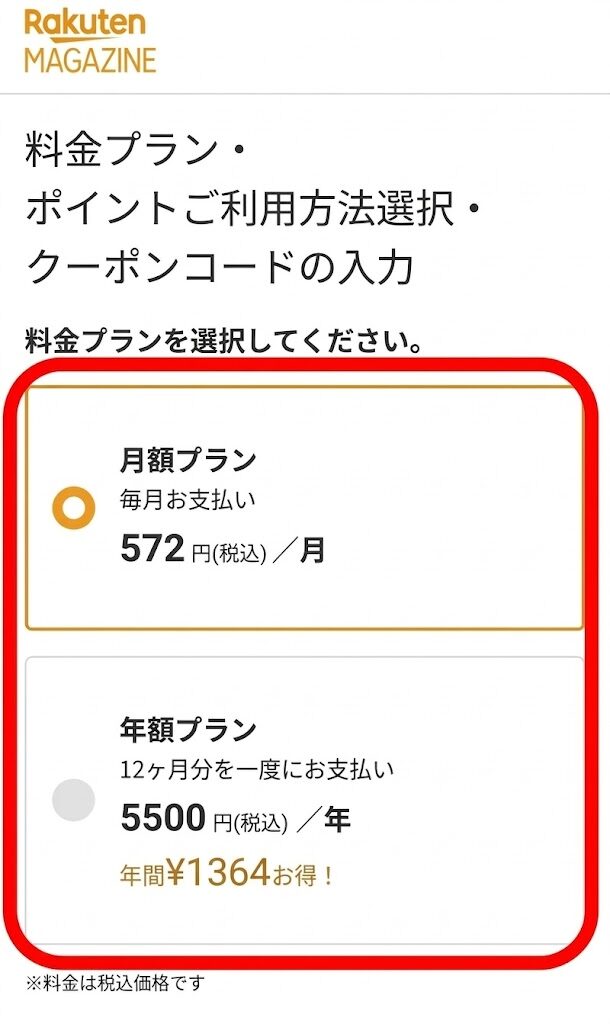The width and height of the screenshot is (610, 1024).
Task: Click the 料金プランを選択してください label
Action: 222,342
